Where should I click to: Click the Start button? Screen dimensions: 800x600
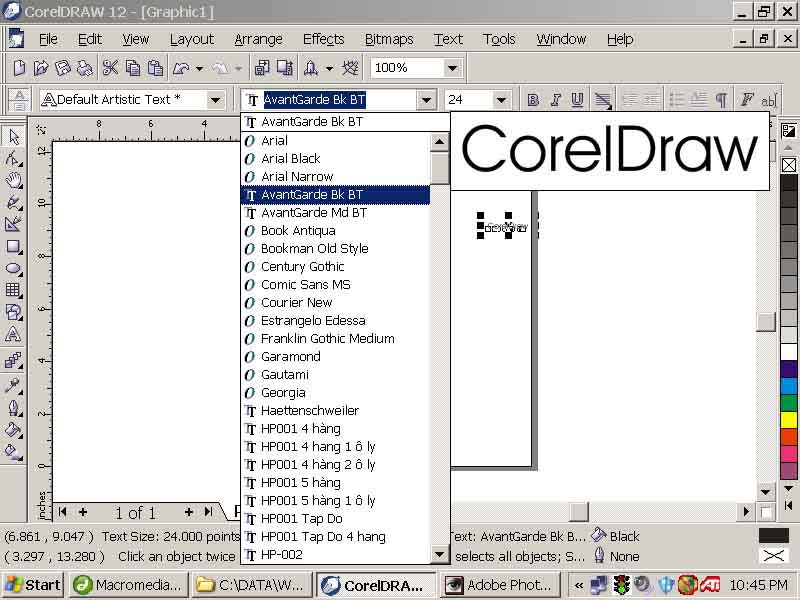(33, 585)
